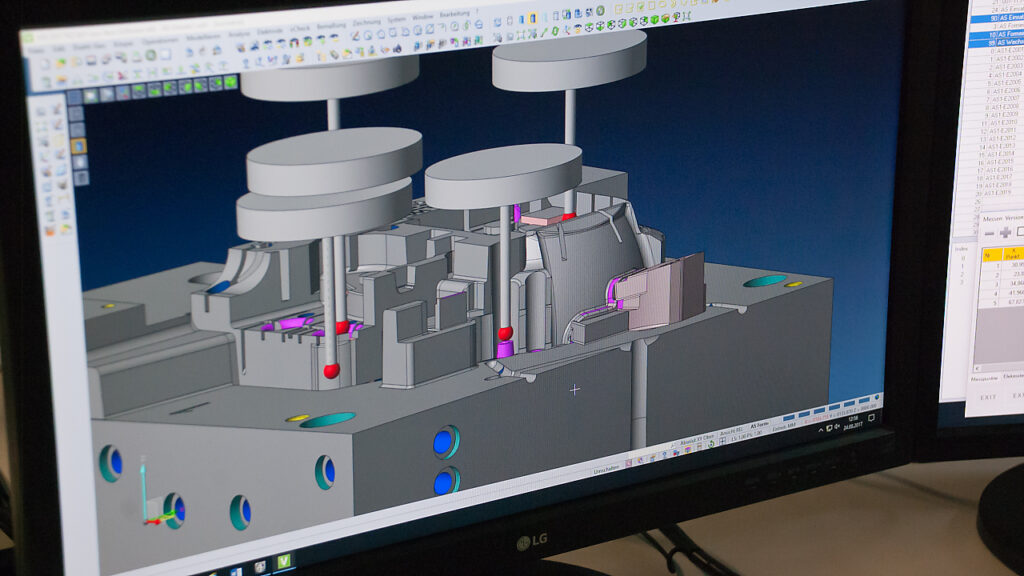Click the Umschalten label in status bar
The width and height of the screenshot is (1024, 576).
(607, 468)
